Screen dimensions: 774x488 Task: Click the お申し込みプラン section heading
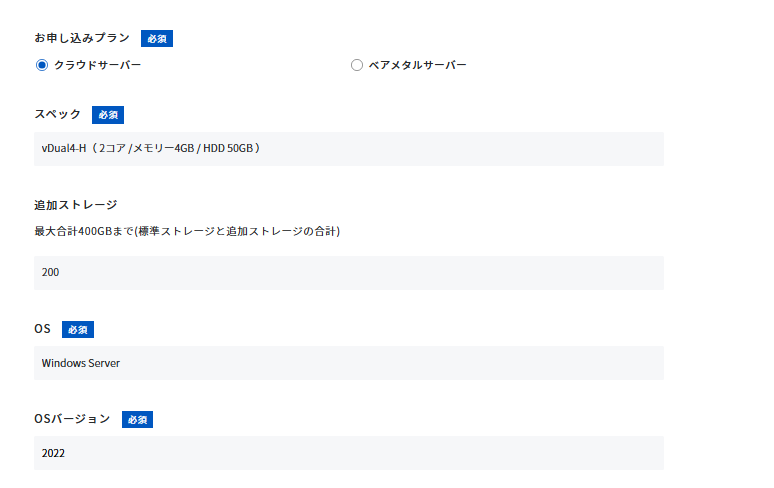(82, 38)
